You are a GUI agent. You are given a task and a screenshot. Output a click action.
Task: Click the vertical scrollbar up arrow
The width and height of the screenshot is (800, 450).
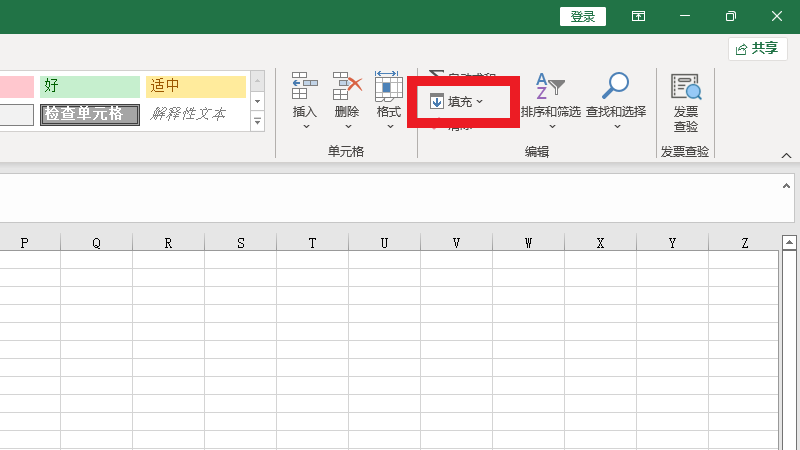click(x=789, y=243)
